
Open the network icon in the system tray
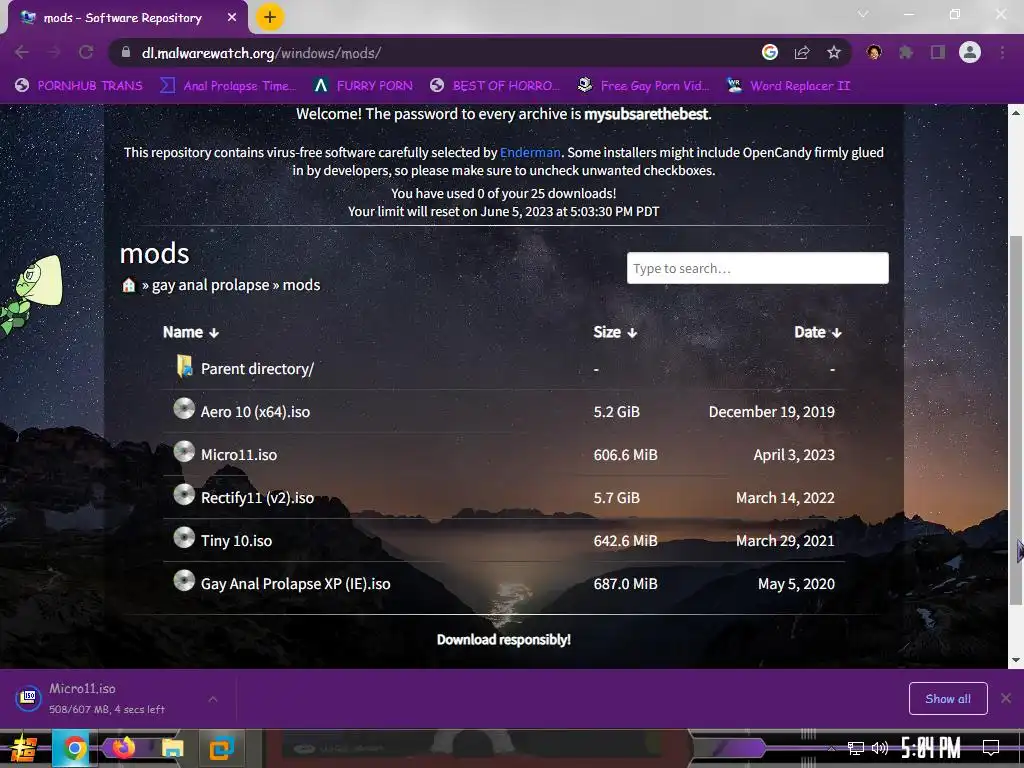click(x=856, y=748)
